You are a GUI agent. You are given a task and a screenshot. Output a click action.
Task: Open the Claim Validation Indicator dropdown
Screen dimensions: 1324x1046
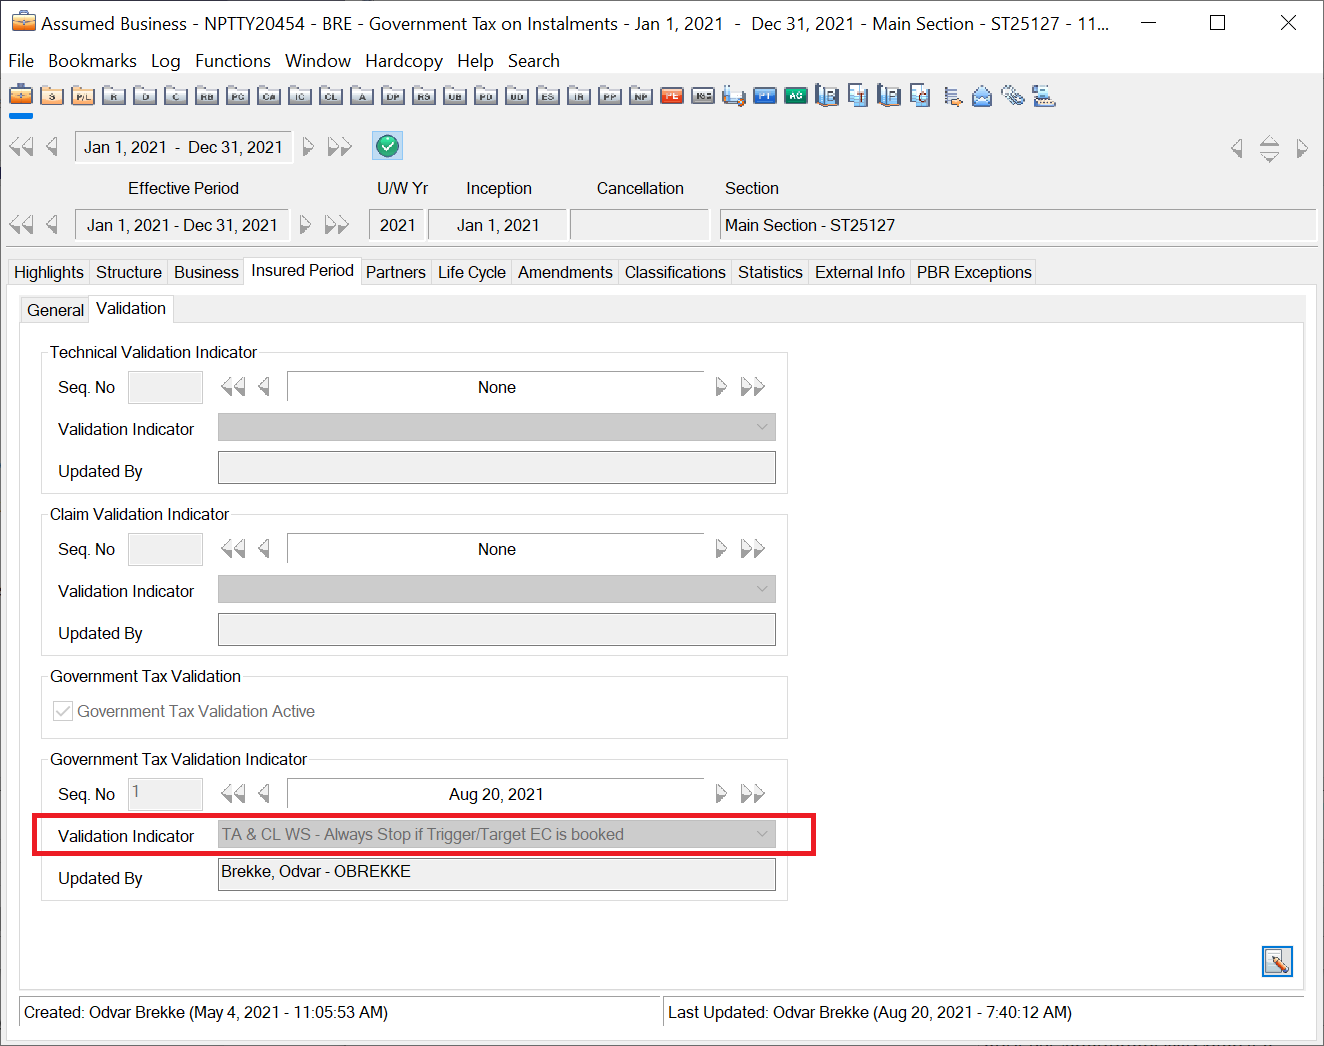[x=762, y=590]
